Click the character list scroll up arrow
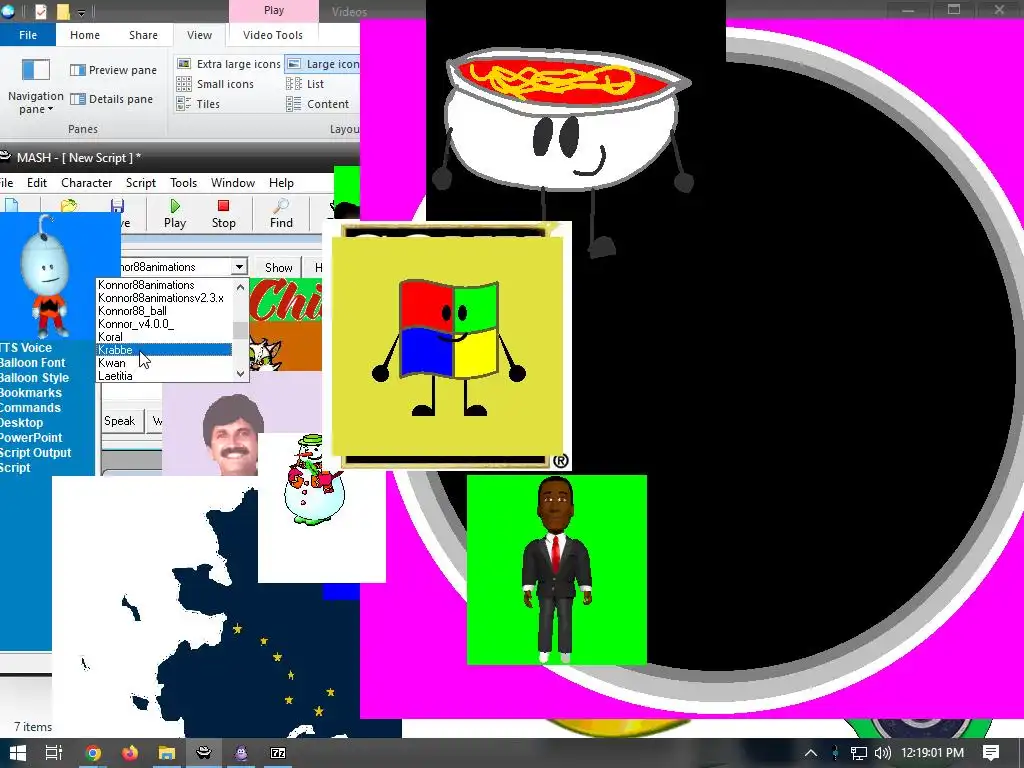Image resolution: width=1024 pixels, height=768 pixels. 240,287
